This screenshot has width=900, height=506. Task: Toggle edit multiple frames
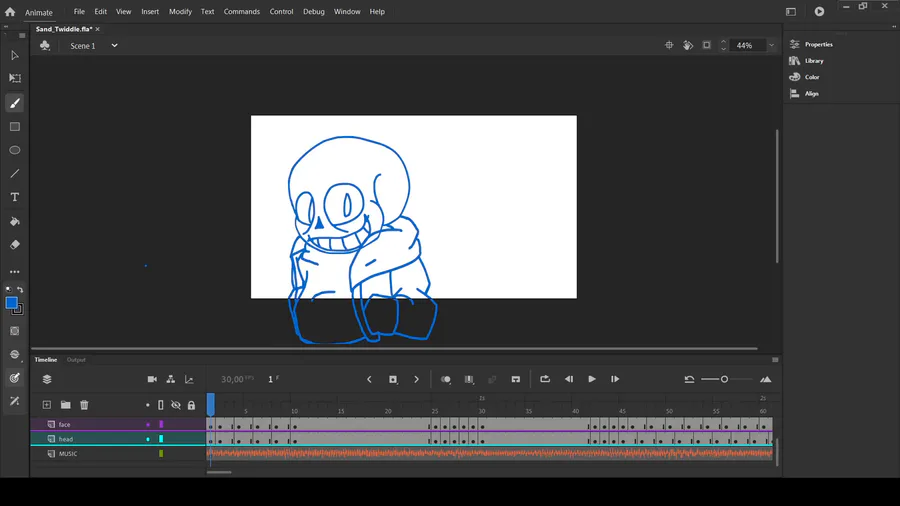click(x=469, y=379)
